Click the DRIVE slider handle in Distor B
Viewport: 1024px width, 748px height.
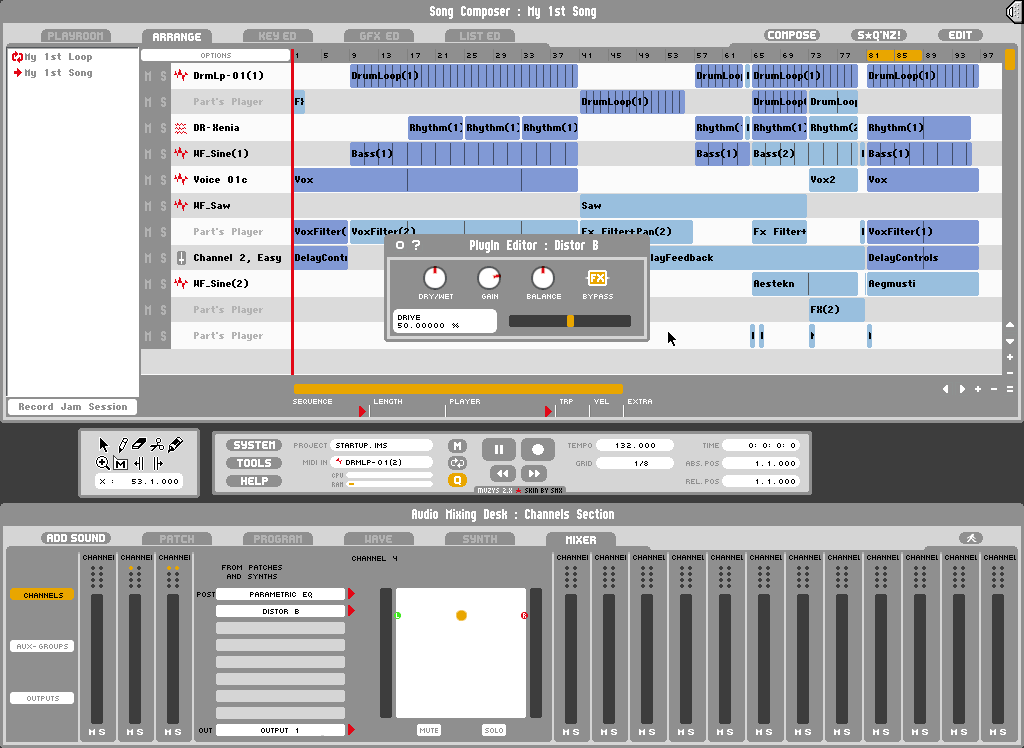(570, 321)
